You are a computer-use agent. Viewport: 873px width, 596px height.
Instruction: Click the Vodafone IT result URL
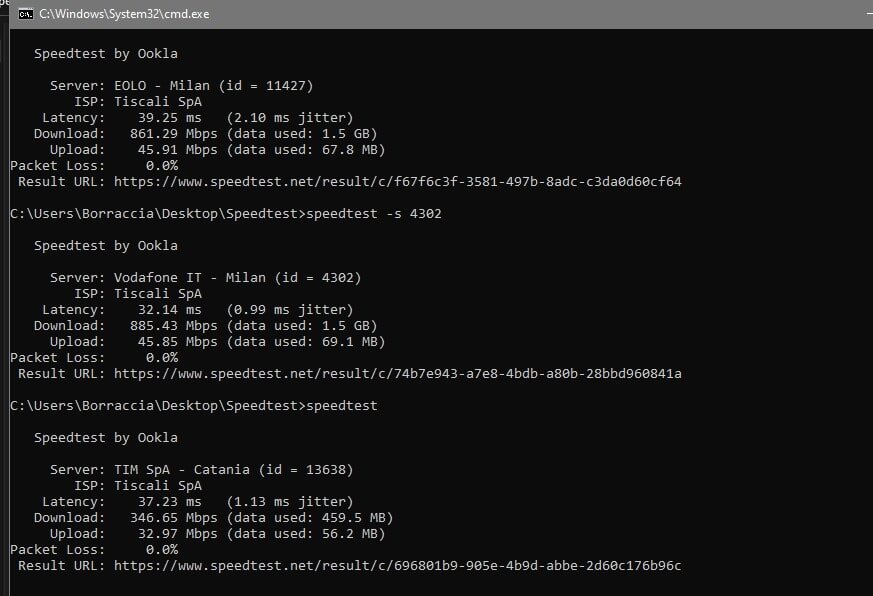[x=398, y=374]
